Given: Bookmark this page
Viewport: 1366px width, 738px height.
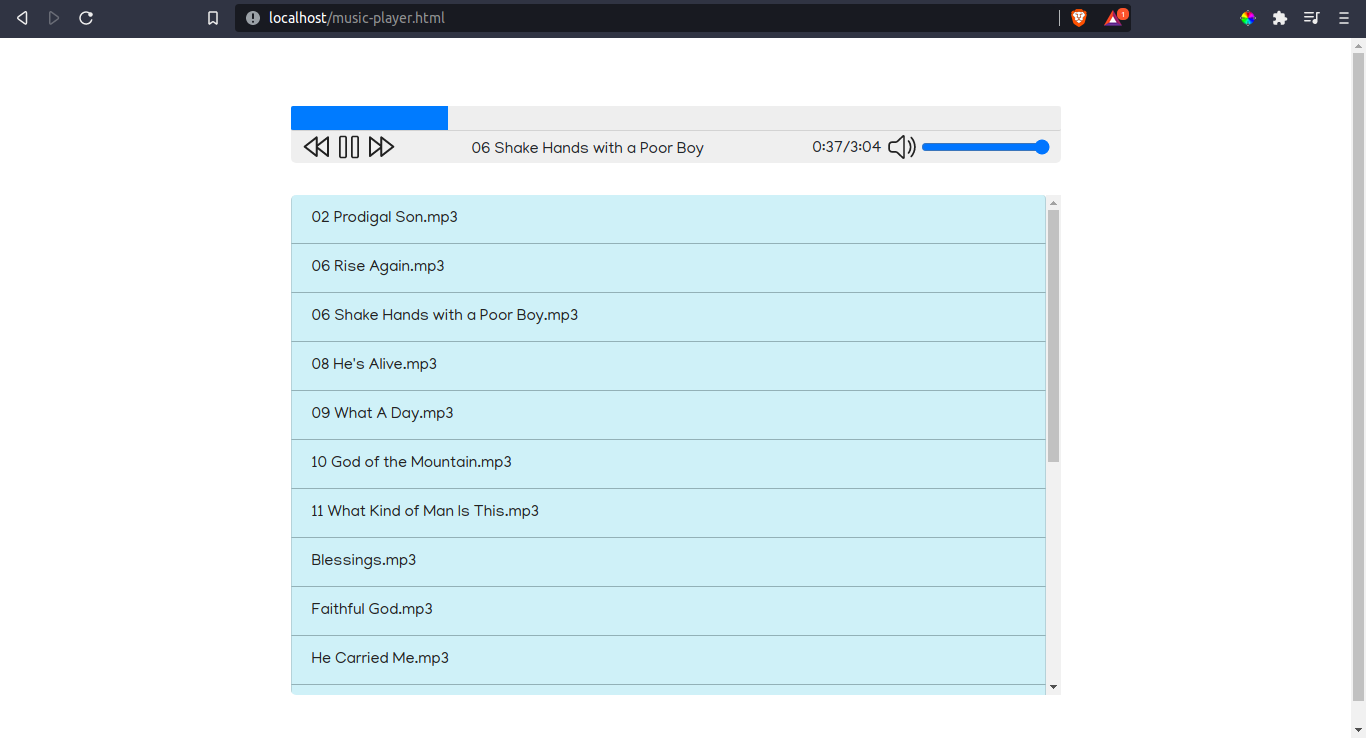Looking at the screenshot, I should point(213,18).
